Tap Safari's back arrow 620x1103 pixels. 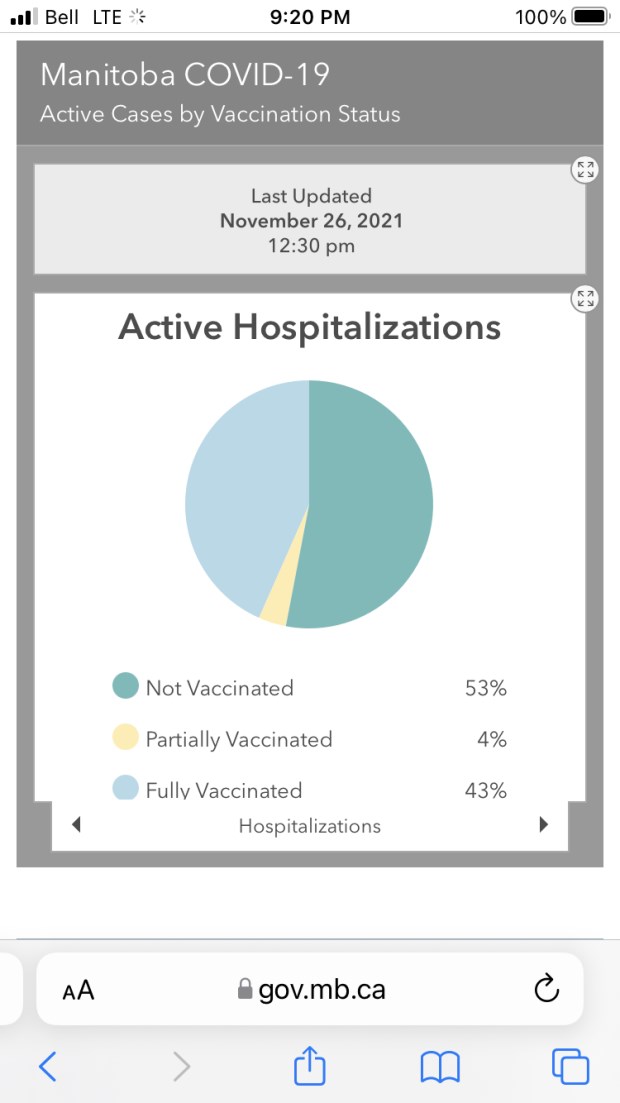coord(47,1067)
